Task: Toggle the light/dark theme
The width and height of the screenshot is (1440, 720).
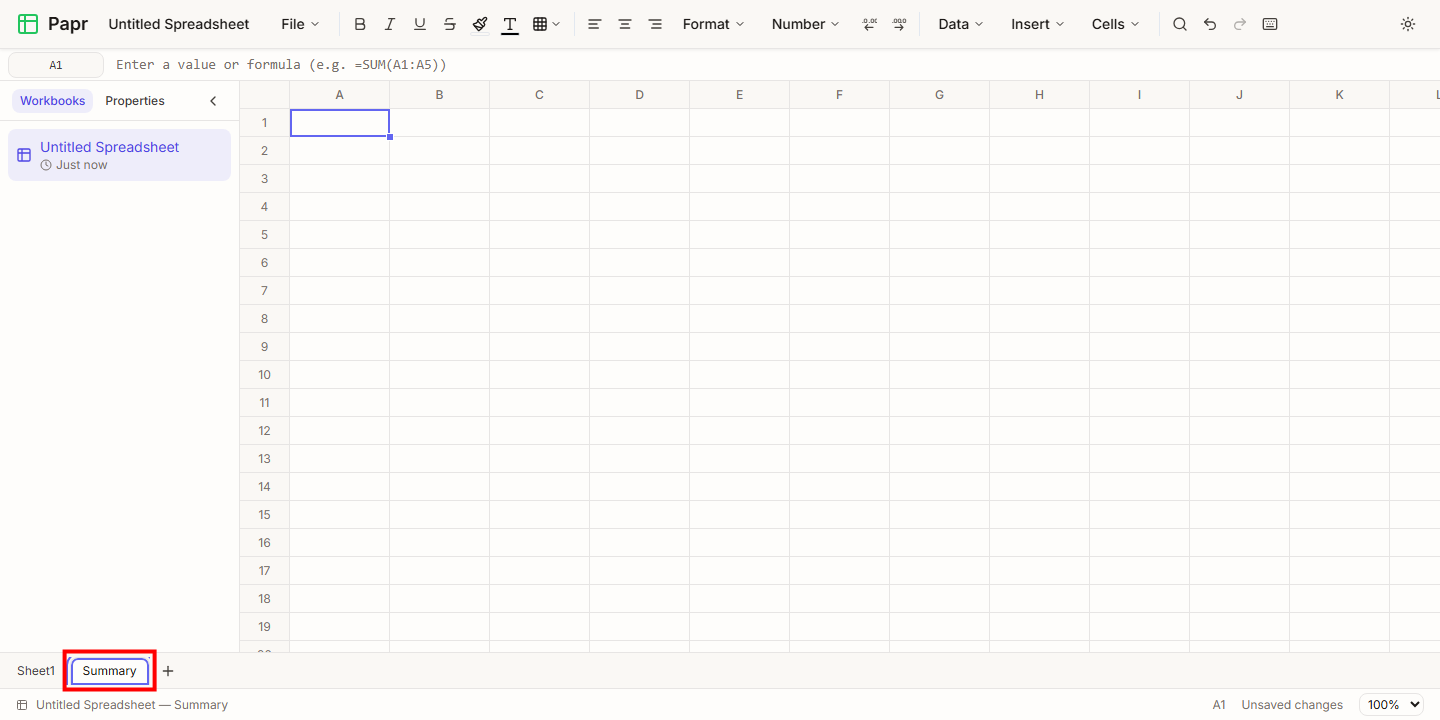Action: pyautogui.click(x=1408, y=24)
